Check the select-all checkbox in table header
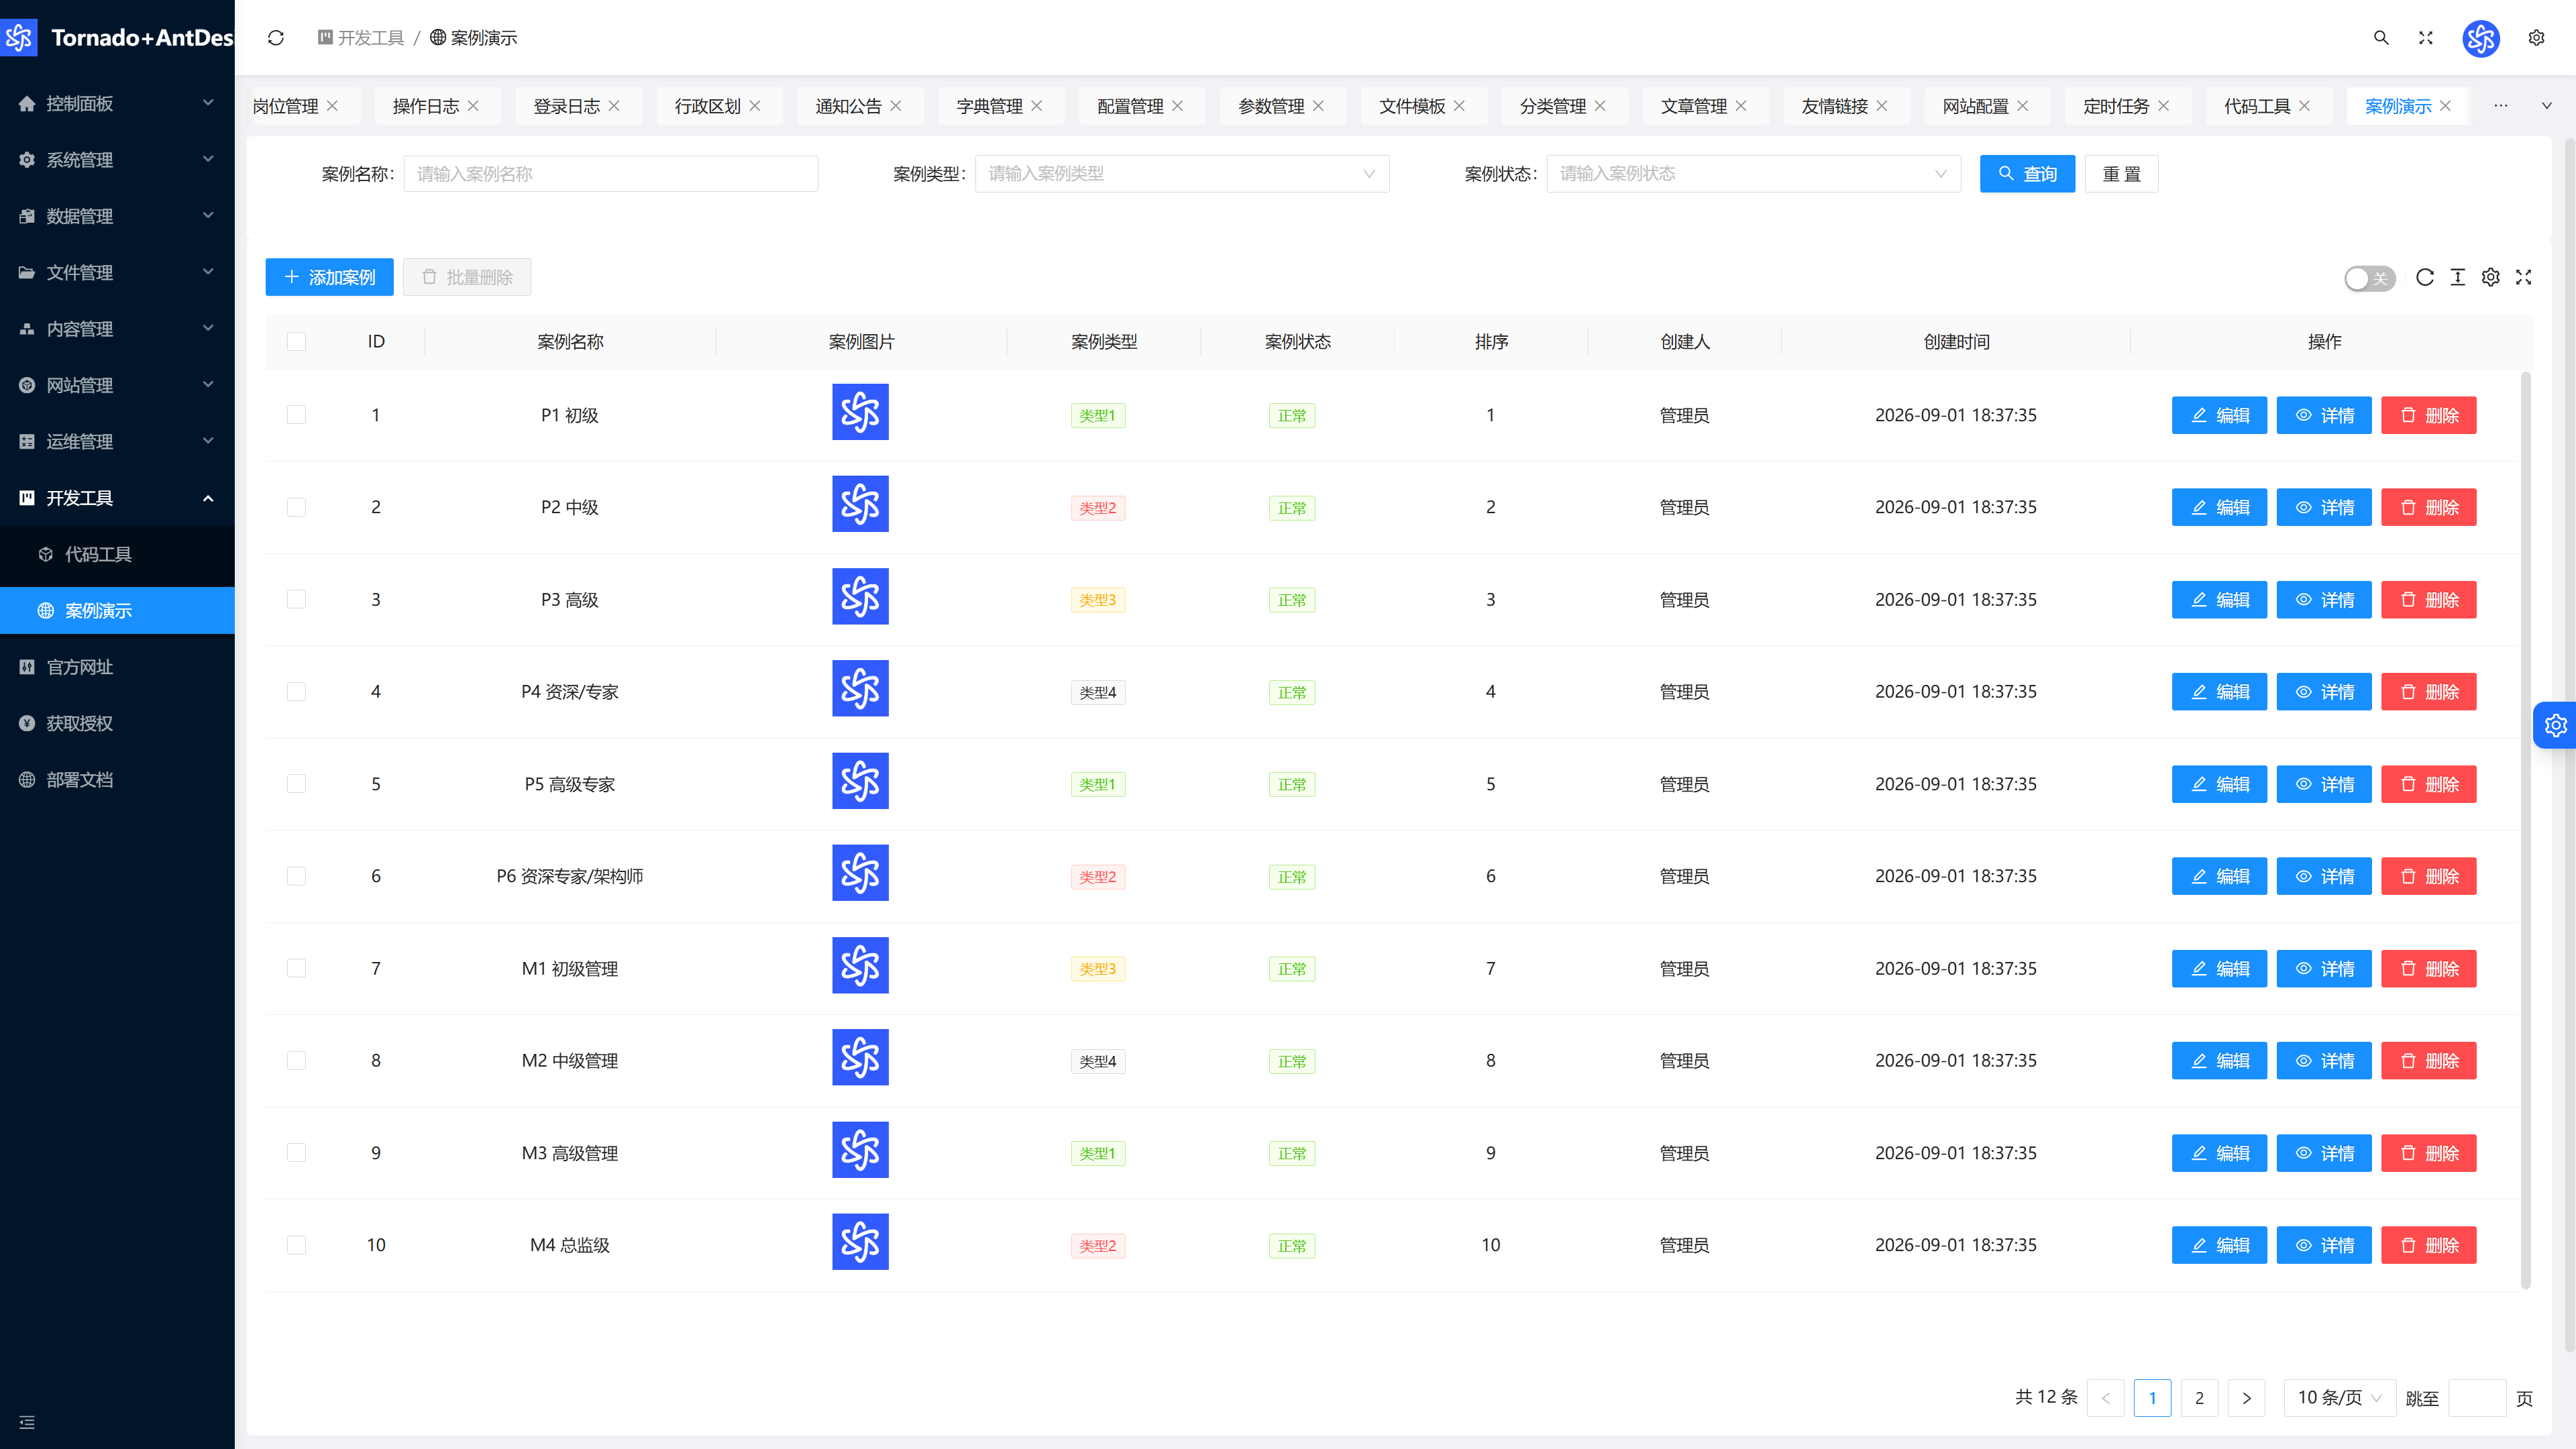Viewport: 2576px width, 1449px height. point(296,342)
